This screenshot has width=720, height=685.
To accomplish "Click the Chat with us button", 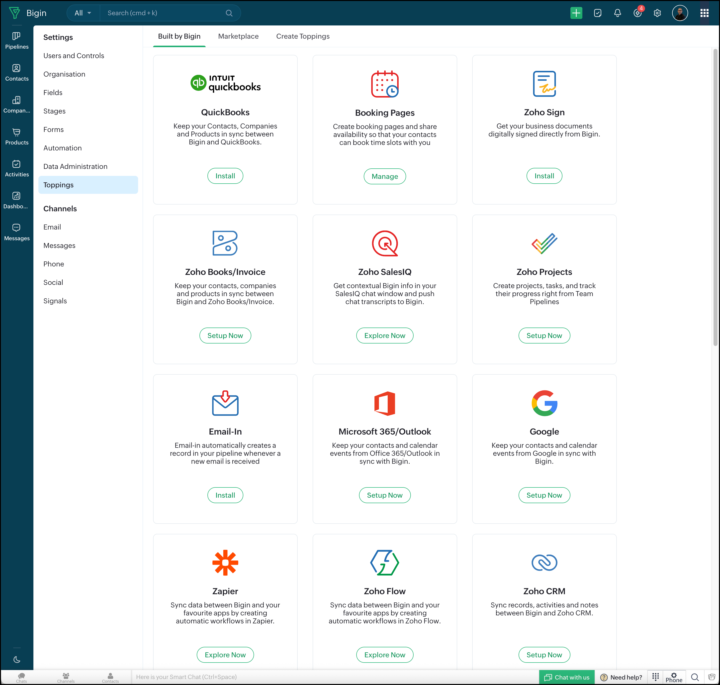I will (x=567, y=677).
